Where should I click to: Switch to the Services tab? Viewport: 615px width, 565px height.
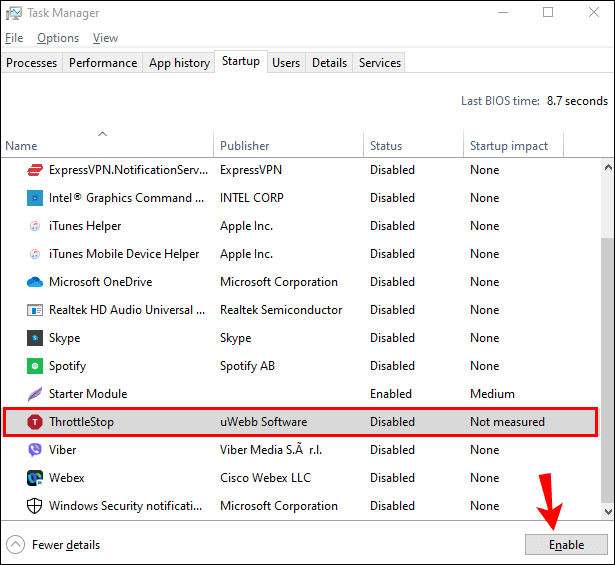[380, 63]
